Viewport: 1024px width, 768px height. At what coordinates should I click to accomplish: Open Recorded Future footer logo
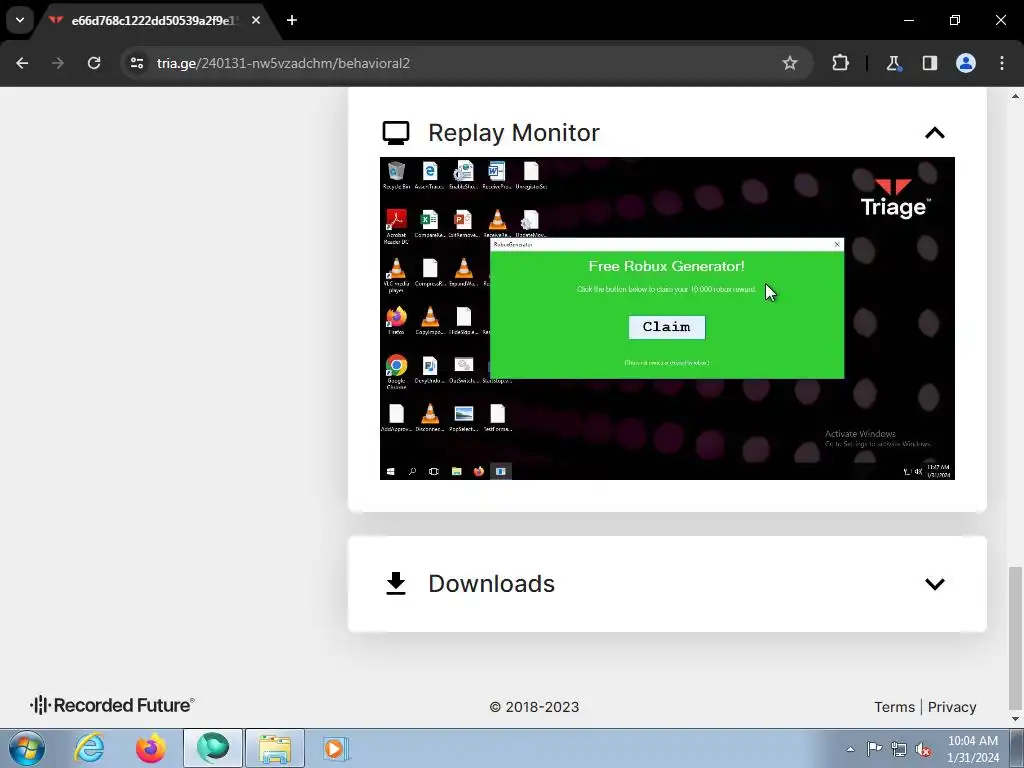pos(112,705)
